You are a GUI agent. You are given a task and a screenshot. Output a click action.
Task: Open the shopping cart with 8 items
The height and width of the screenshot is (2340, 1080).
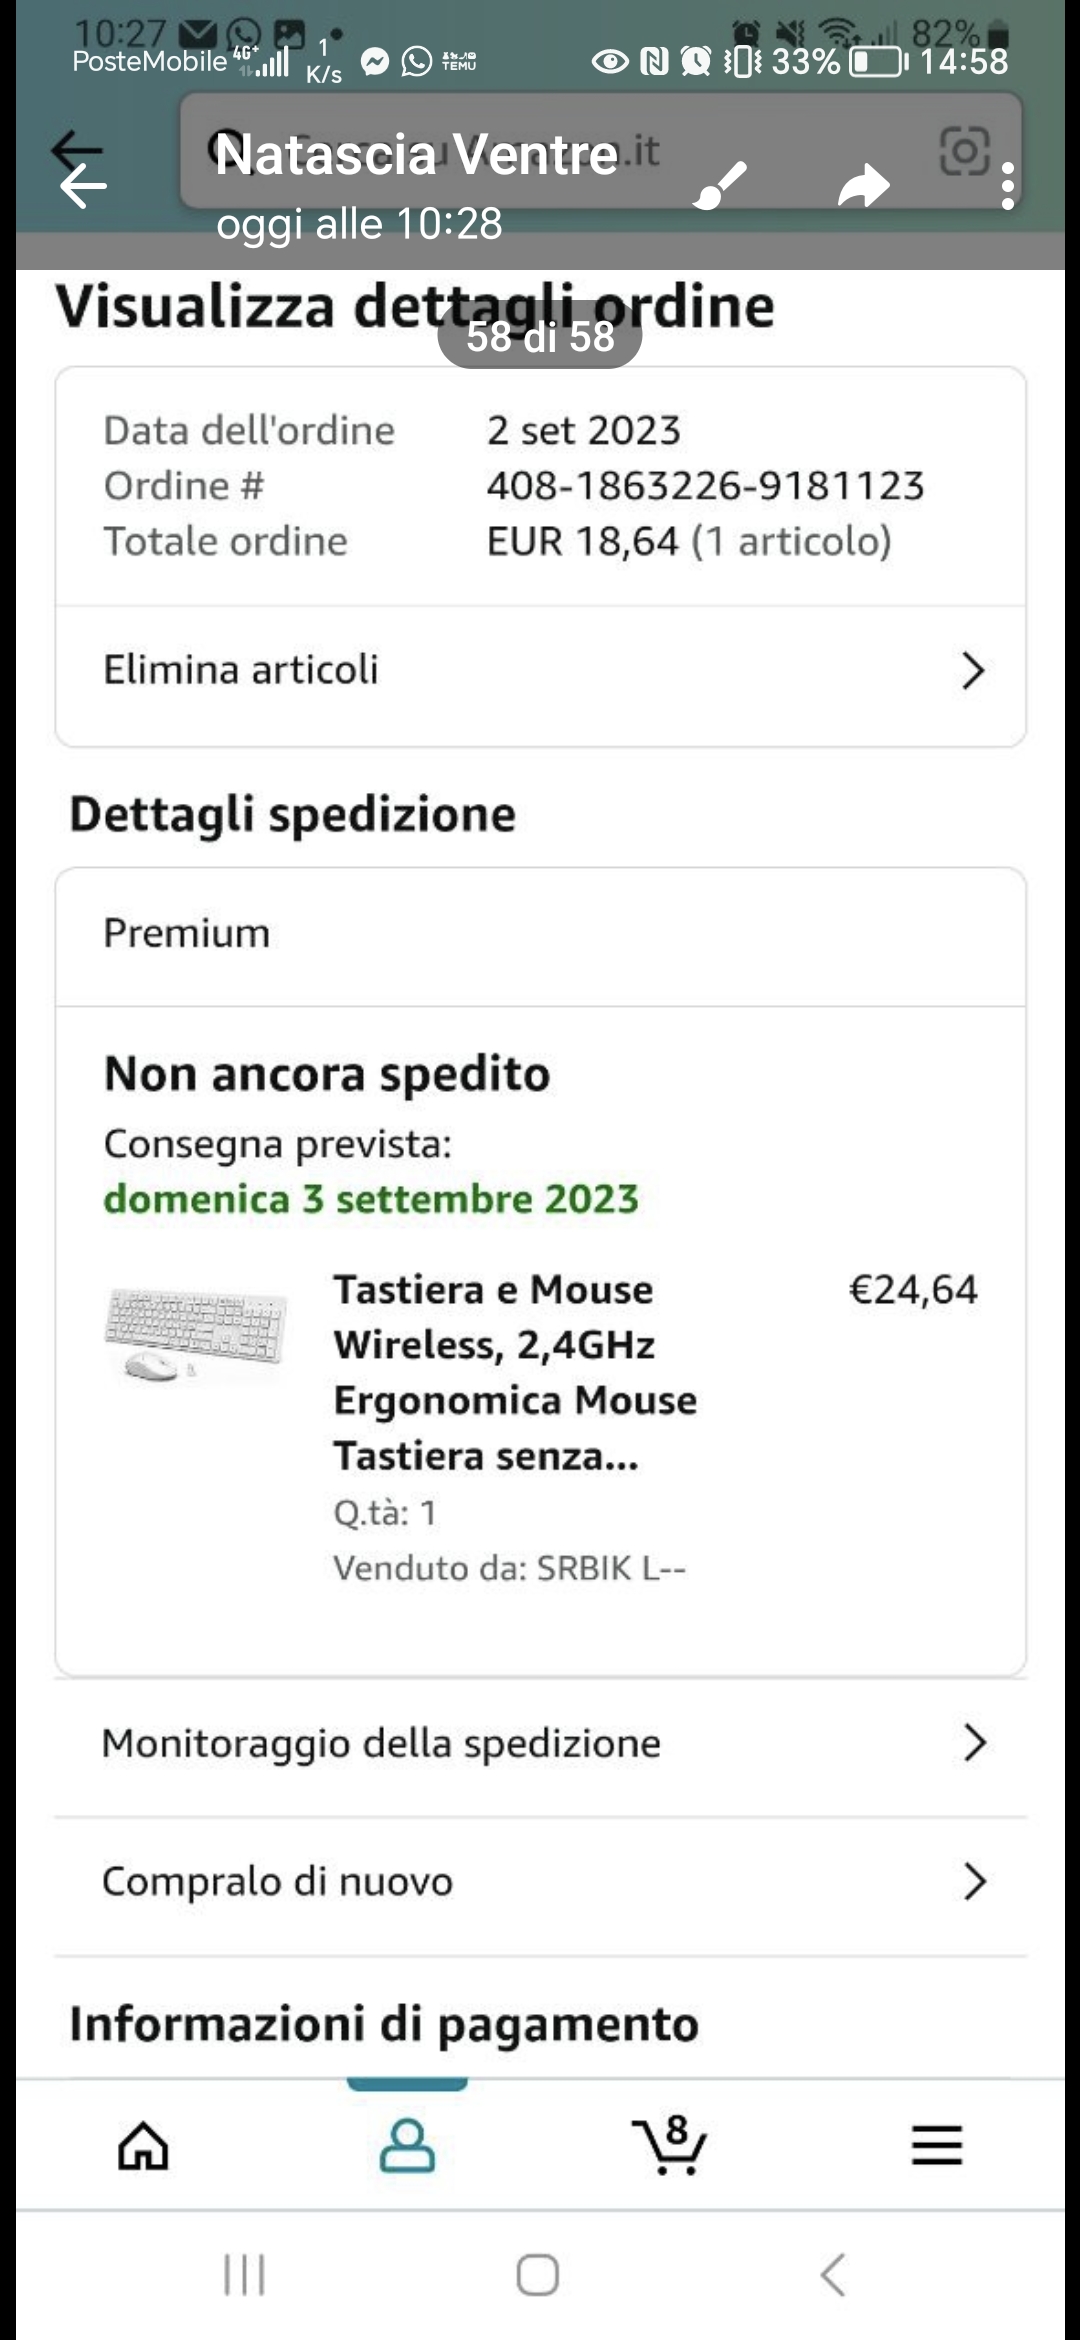pos(669,2144)
